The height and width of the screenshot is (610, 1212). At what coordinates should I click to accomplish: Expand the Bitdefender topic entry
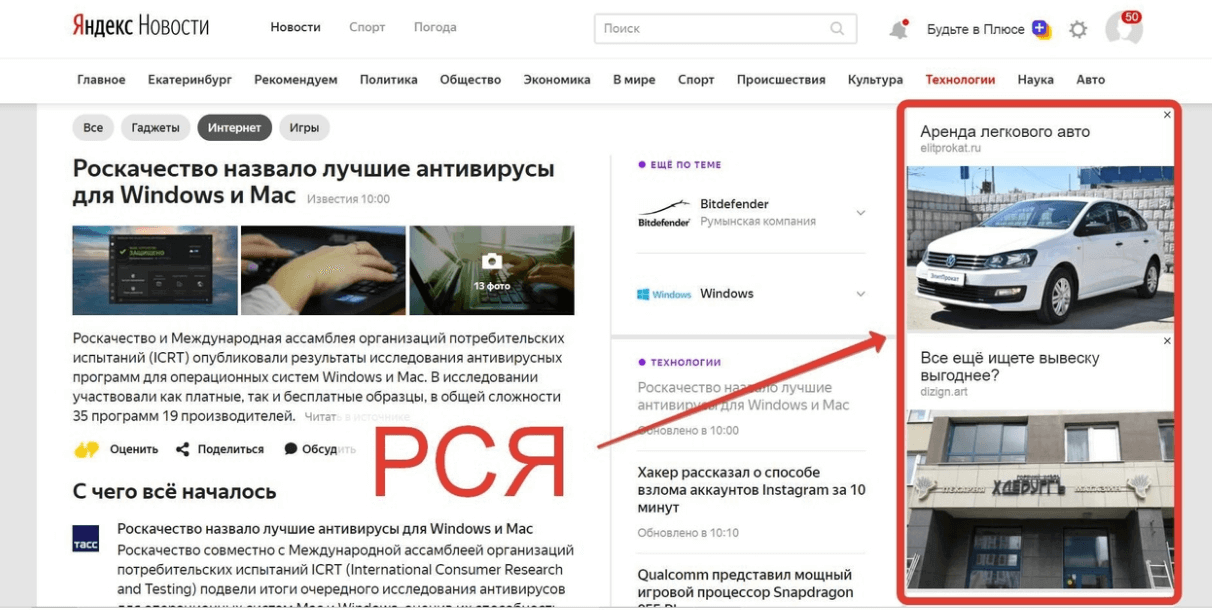pyautogui.click(x=860, y=213)
